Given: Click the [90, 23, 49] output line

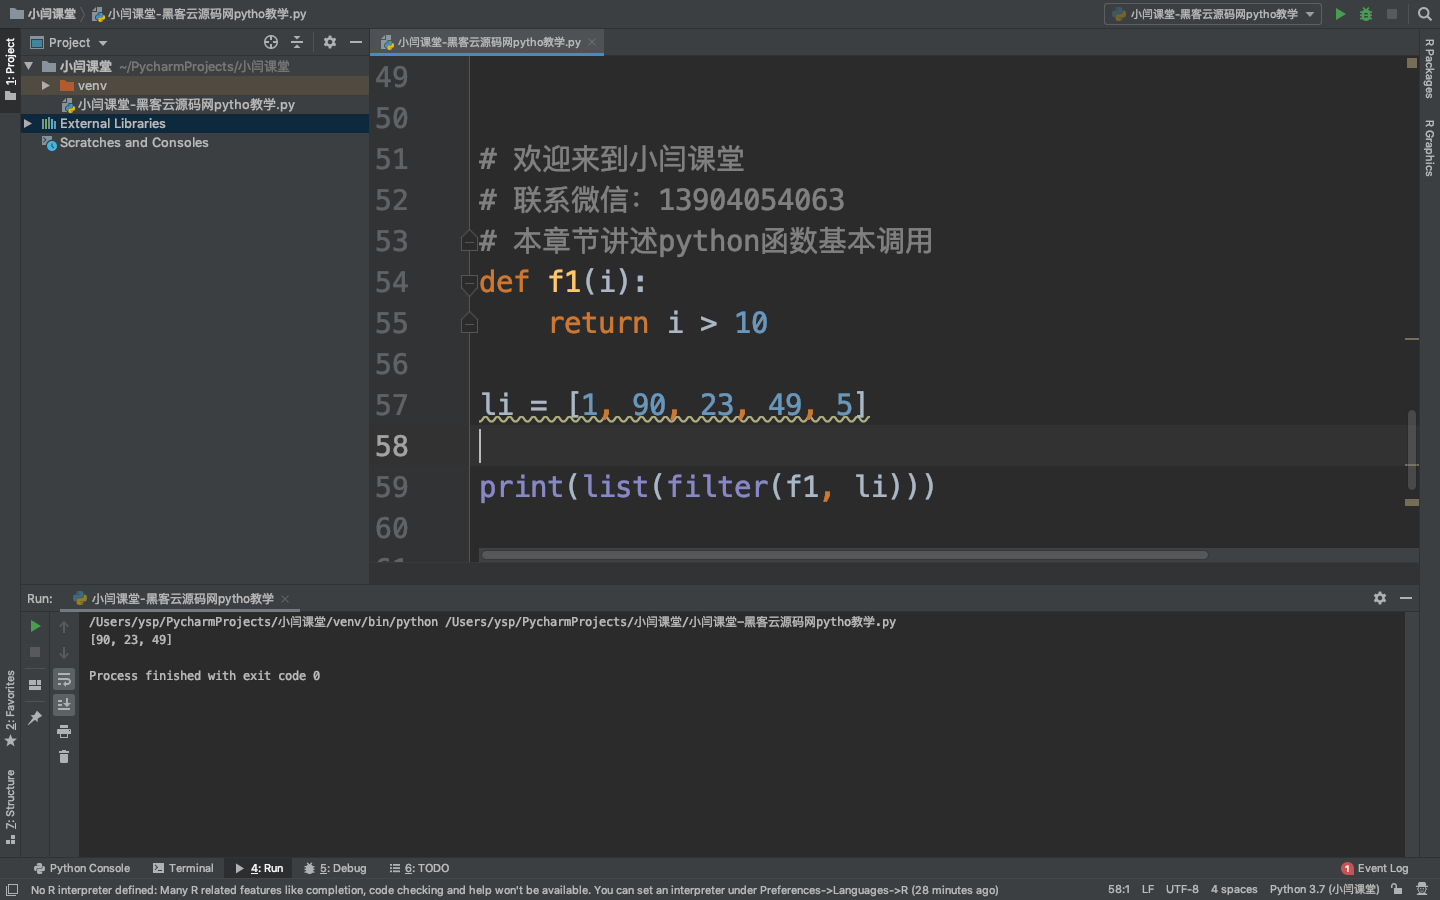Looking at the screenshot, I should click(131, 640).
